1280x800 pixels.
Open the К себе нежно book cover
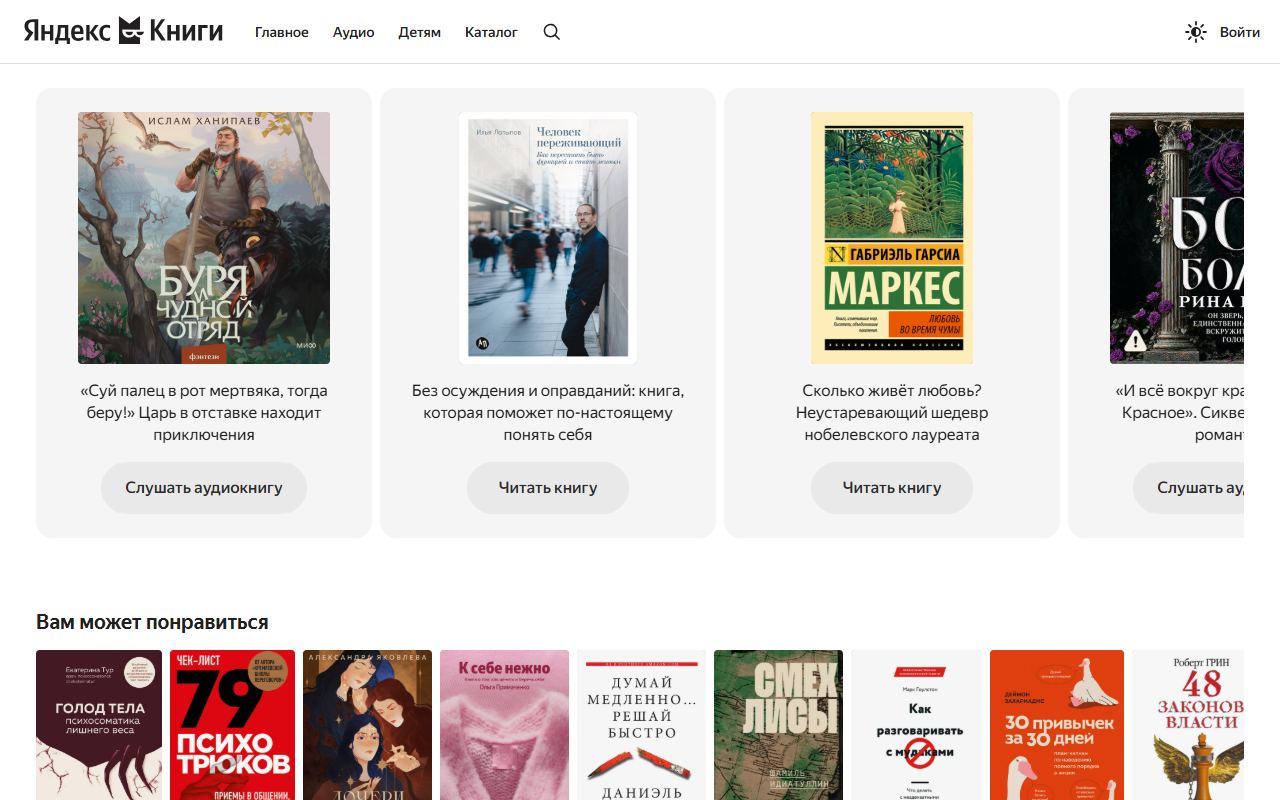pos(505,725)
